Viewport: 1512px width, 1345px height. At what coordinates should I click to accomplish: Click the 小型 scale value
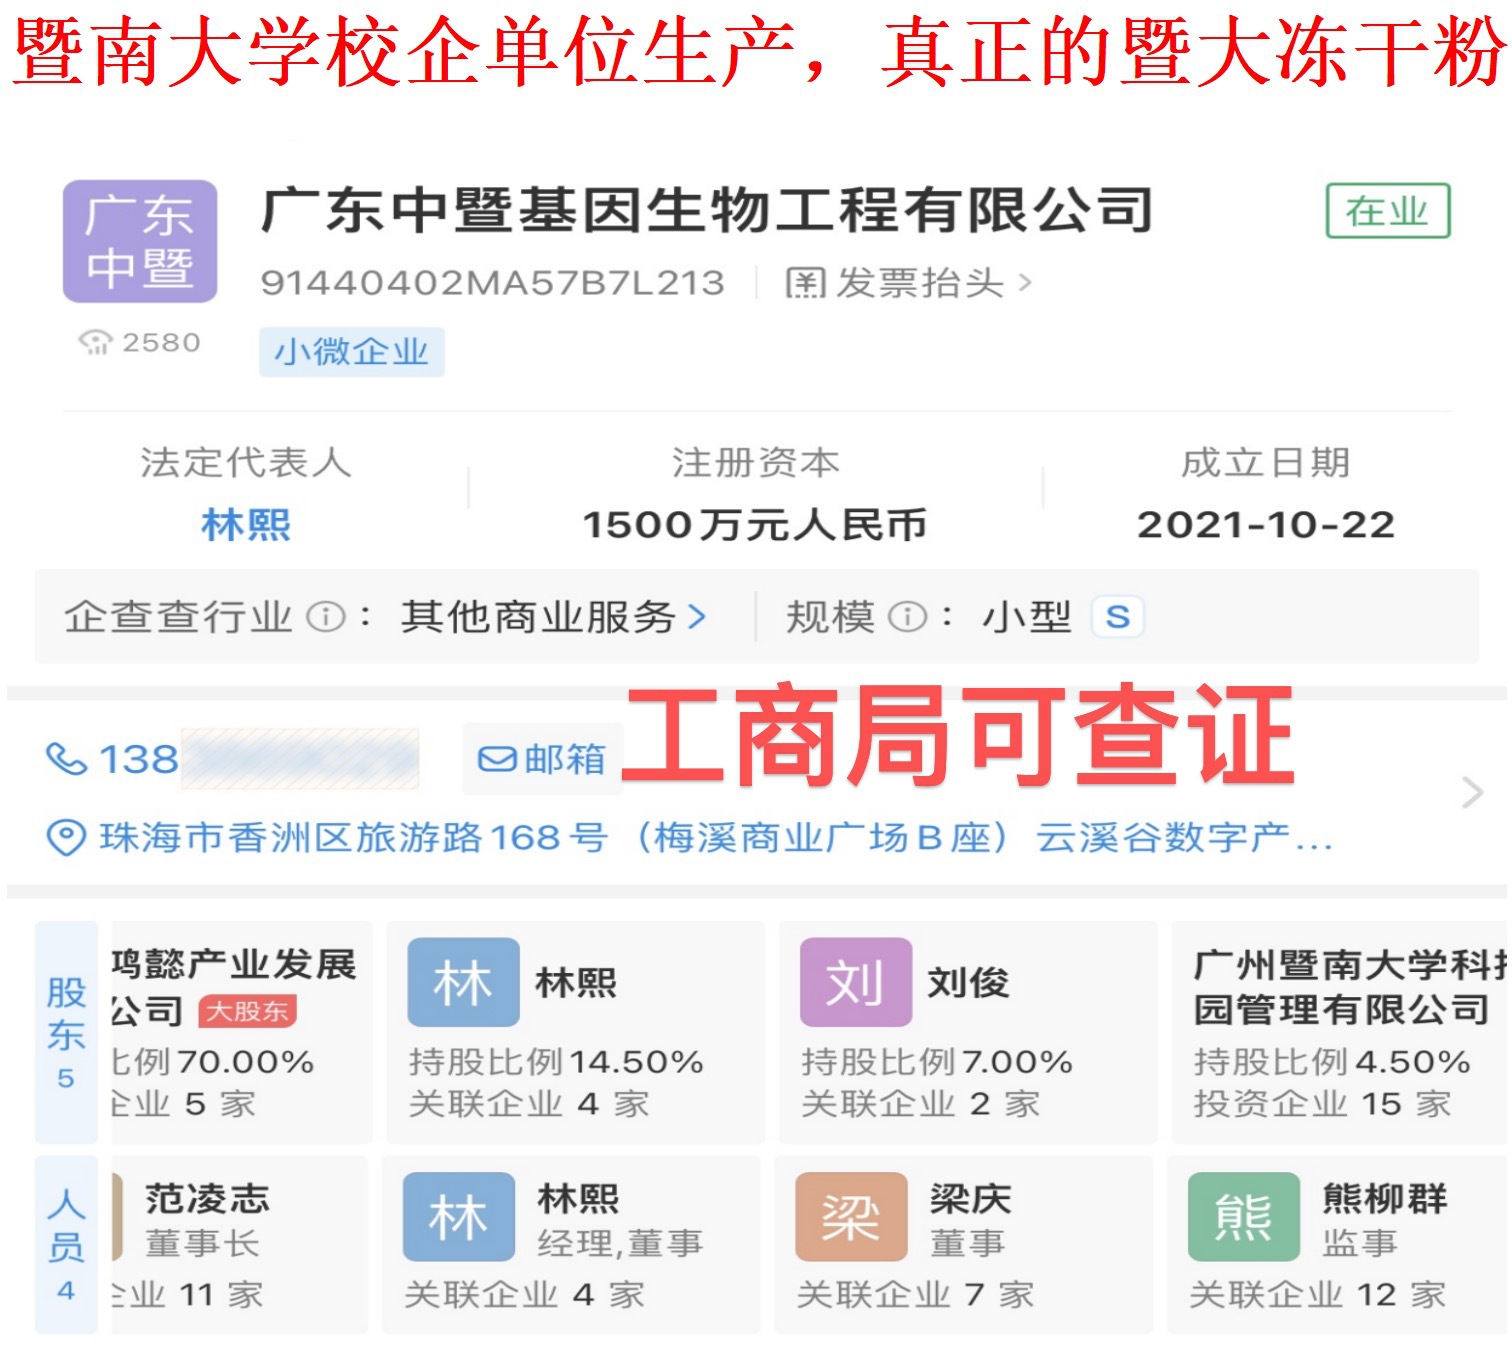[1027, 617]
